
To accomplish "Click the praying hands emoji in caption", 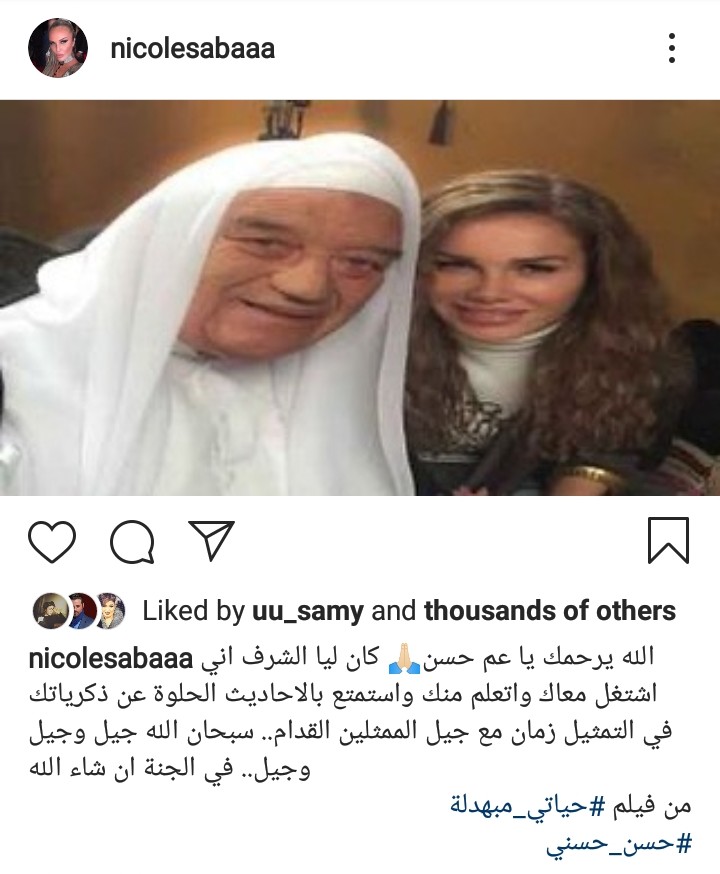I will pyautogui.click(x=404, y=658).
